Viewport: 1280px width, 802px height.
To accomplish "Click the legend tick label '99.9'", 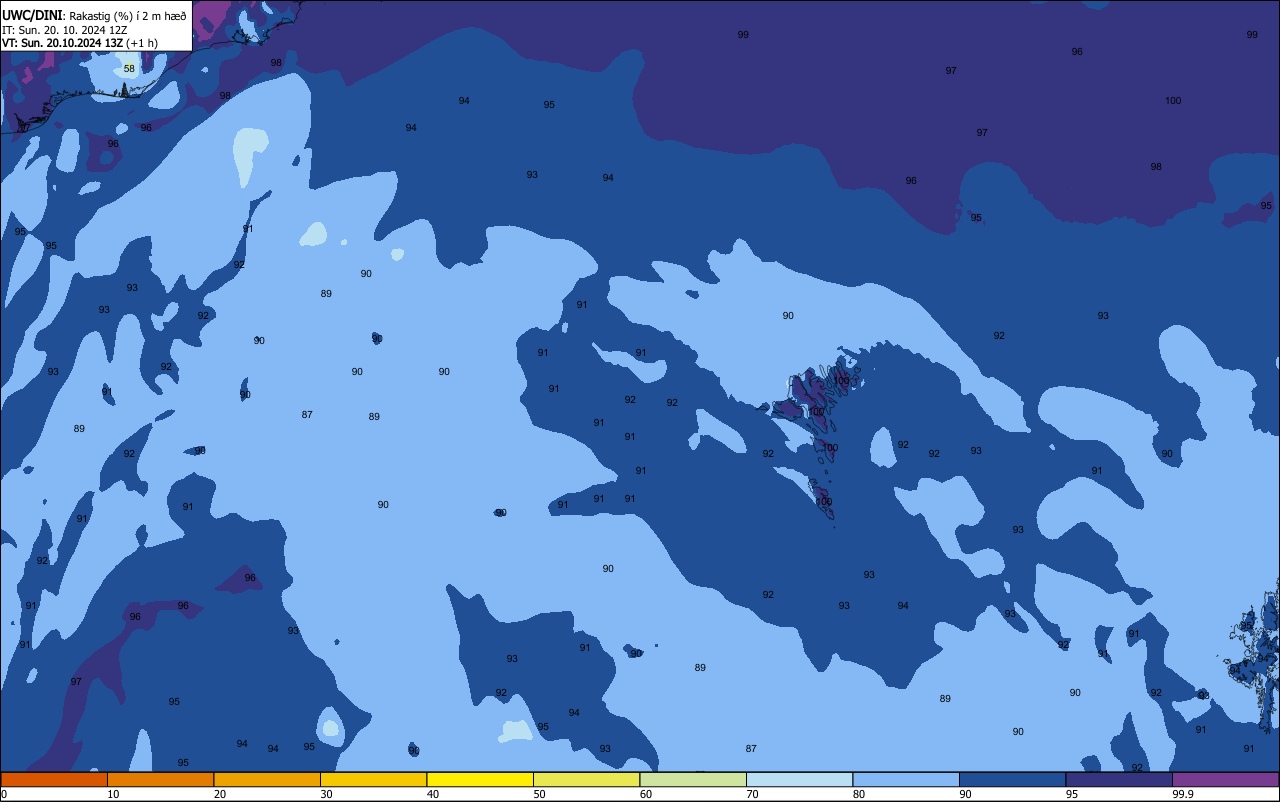I will (x=1183, y=794).
